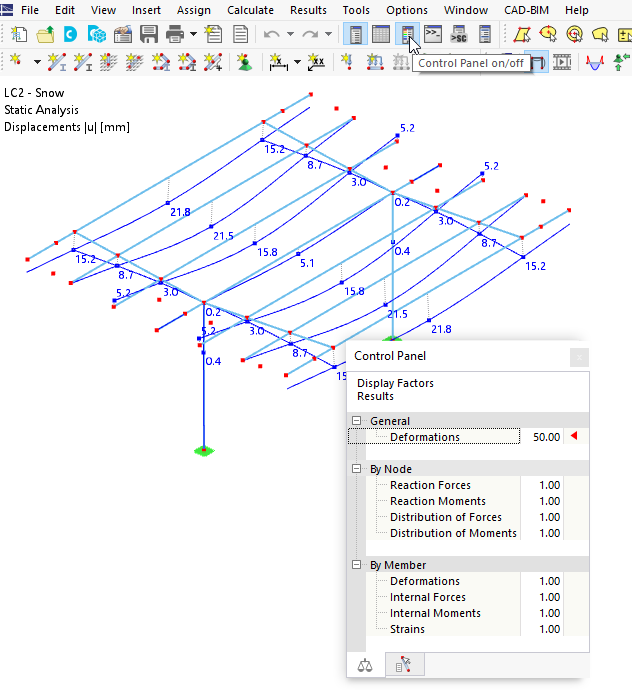Open the Redo history dropdown

pyautogui.click(x=328, y=34)
